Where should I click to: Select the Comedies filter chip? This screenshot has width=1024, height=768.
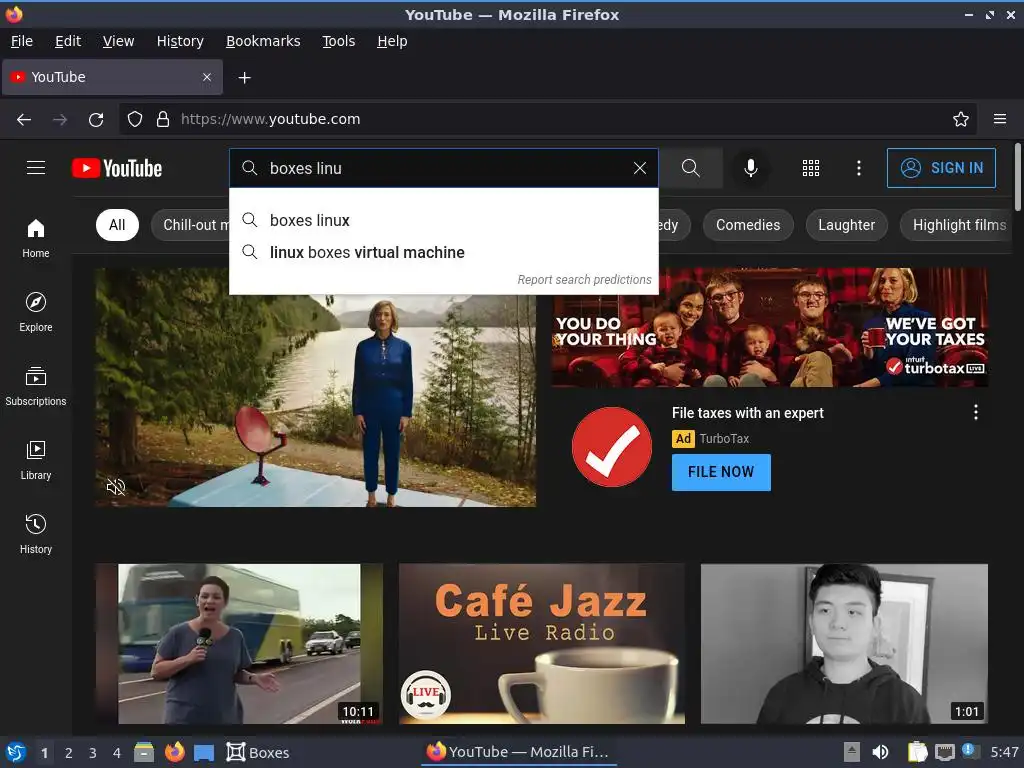pyautogui.click(x=748, y=225)
